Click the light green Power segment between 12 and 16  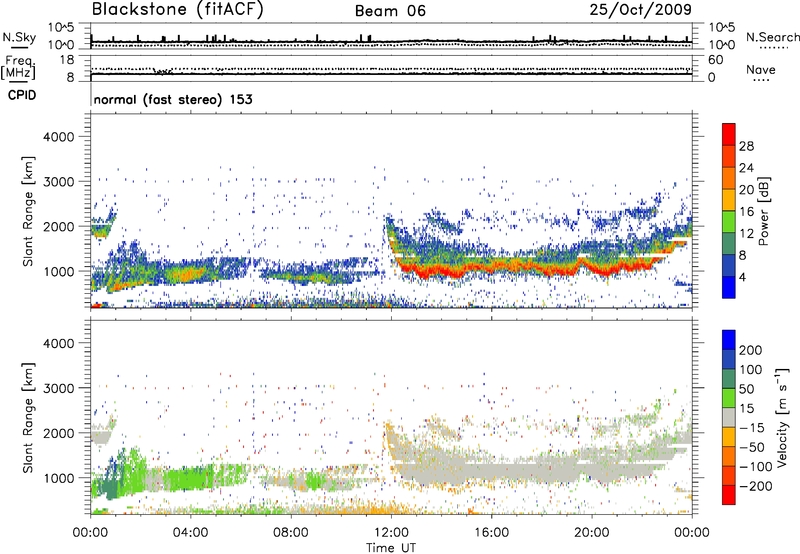tap(729, 222)
